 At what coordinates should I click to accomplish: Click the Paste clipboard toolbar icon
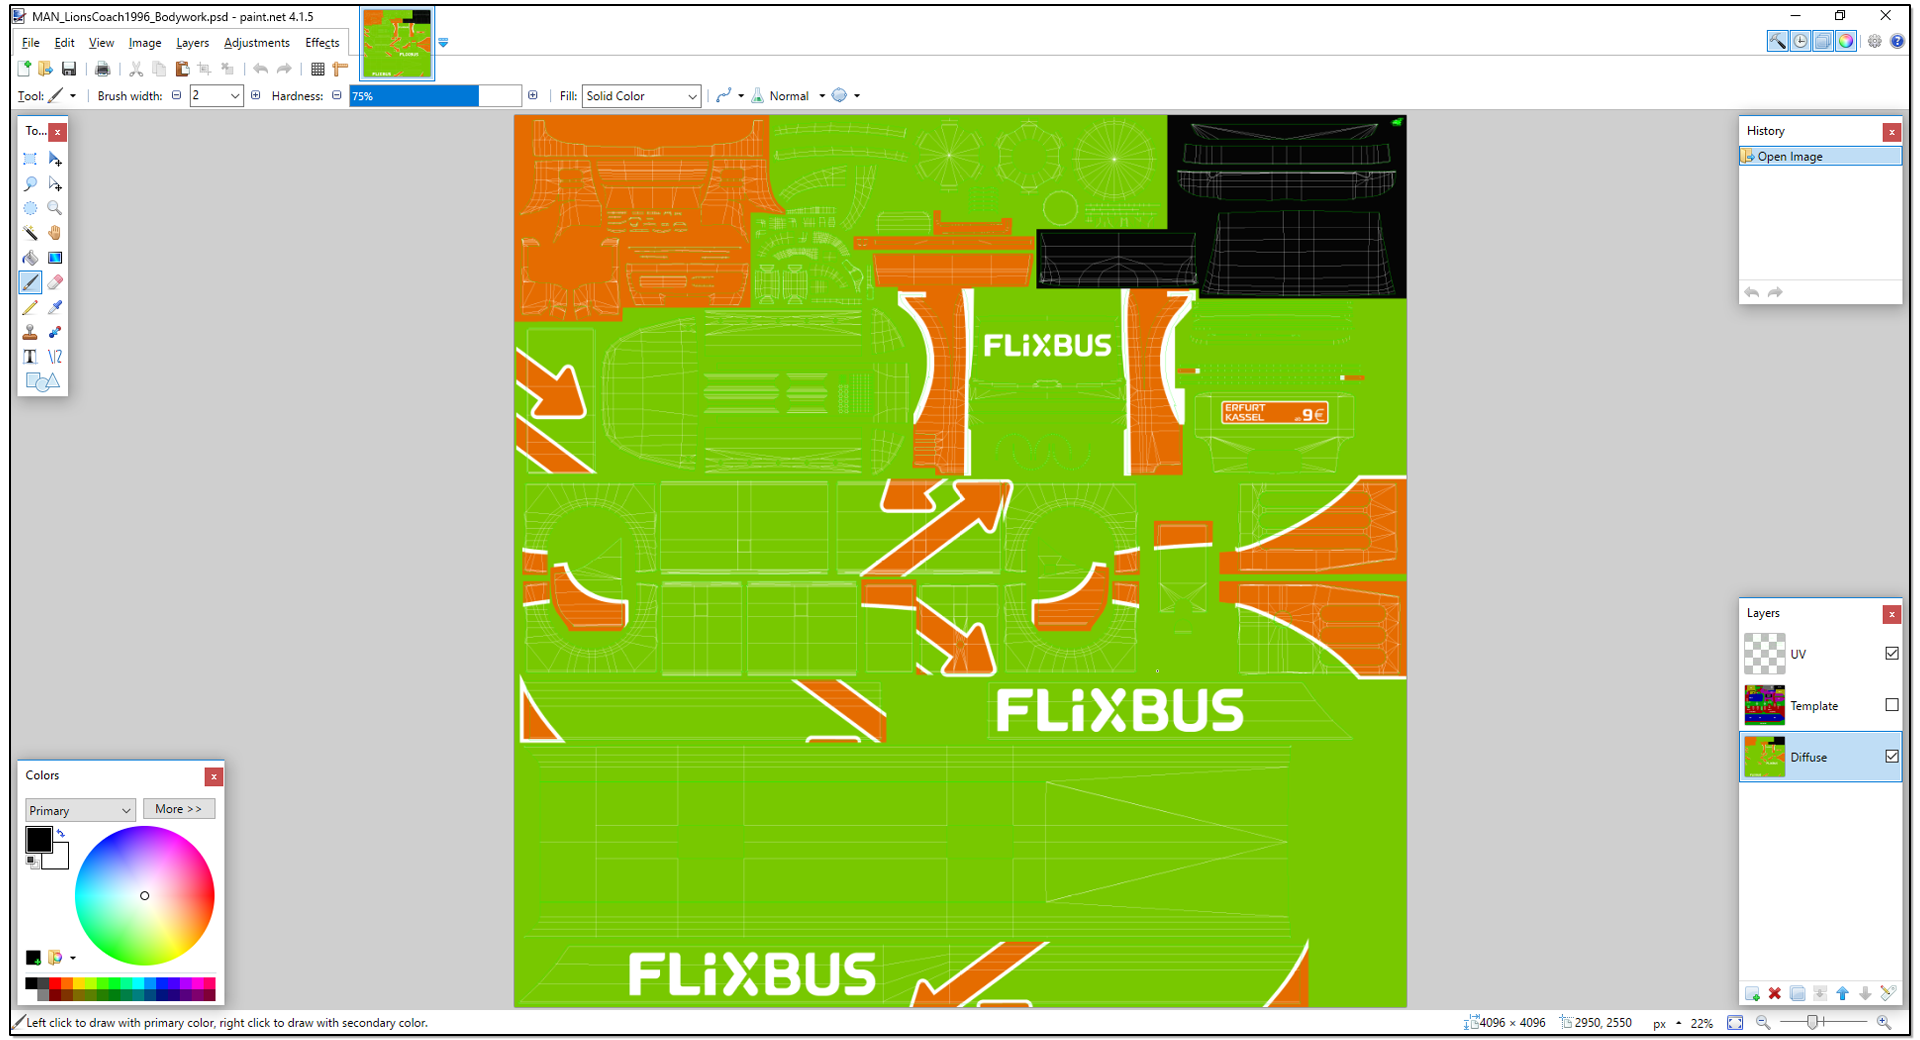182,69
